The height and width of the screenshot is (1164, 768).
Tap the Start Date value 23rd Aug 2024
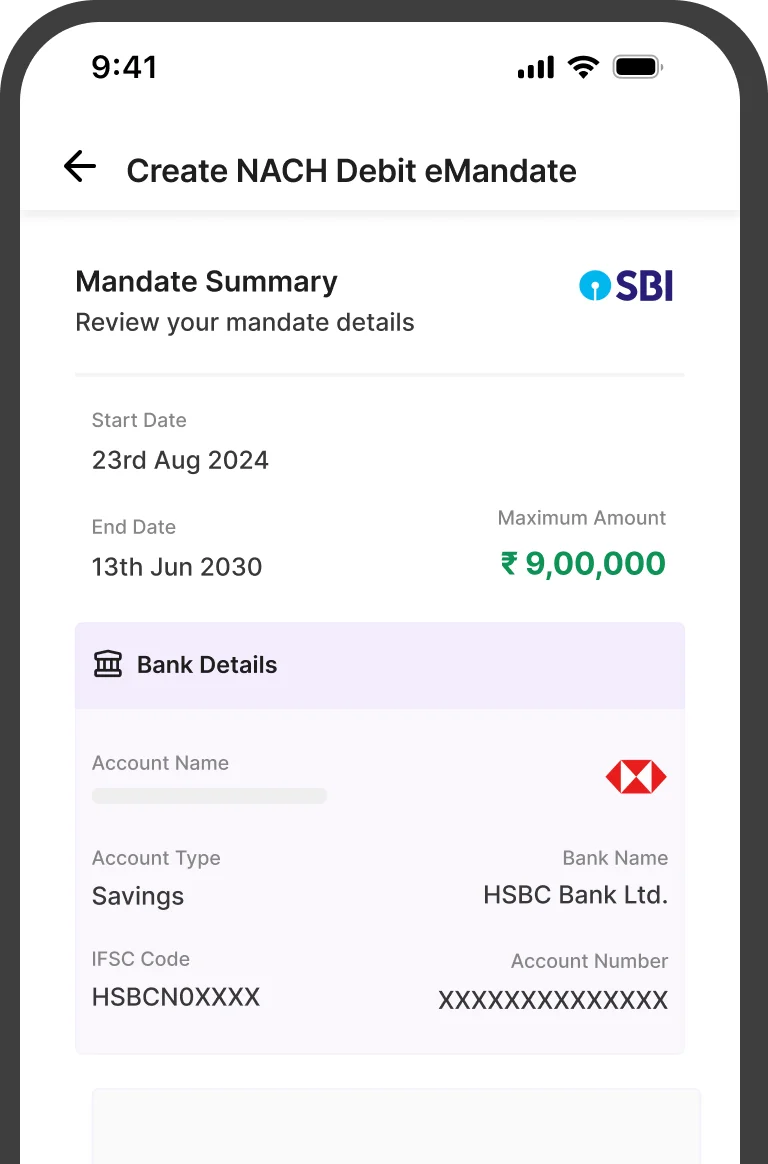coord(180,460)
